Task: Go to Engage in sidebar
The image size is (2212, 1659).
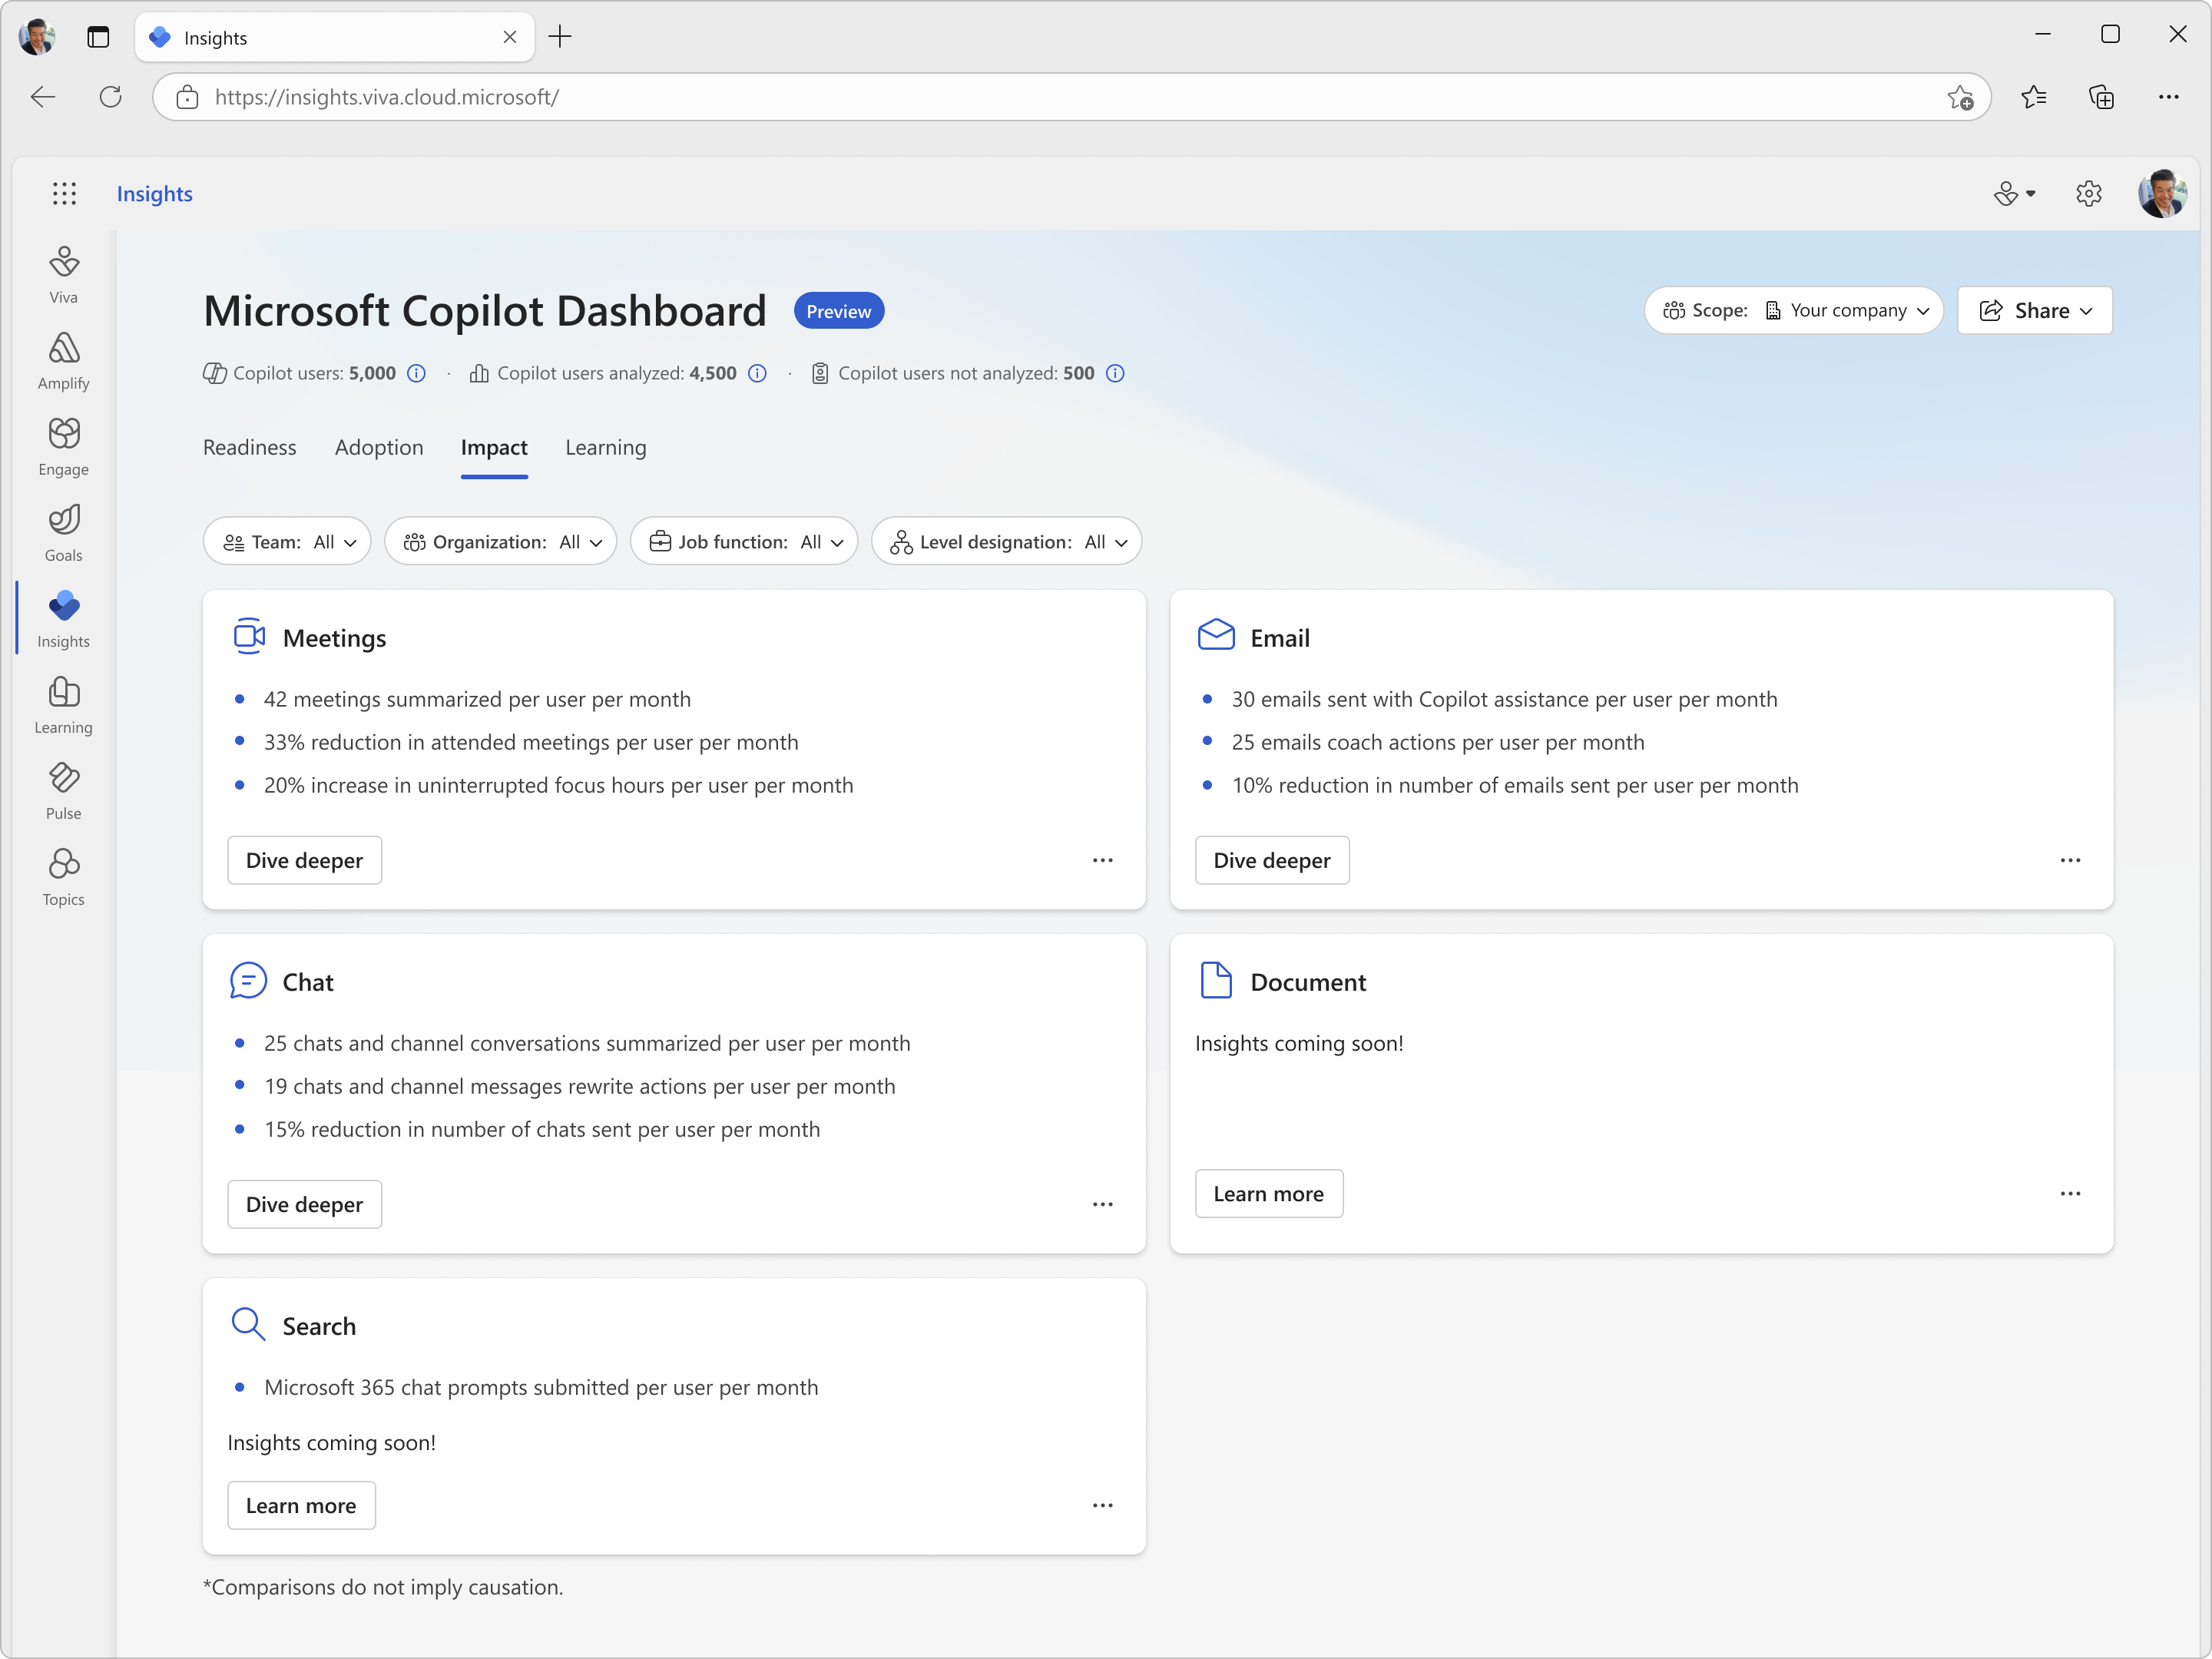Action: click(64, 446)
